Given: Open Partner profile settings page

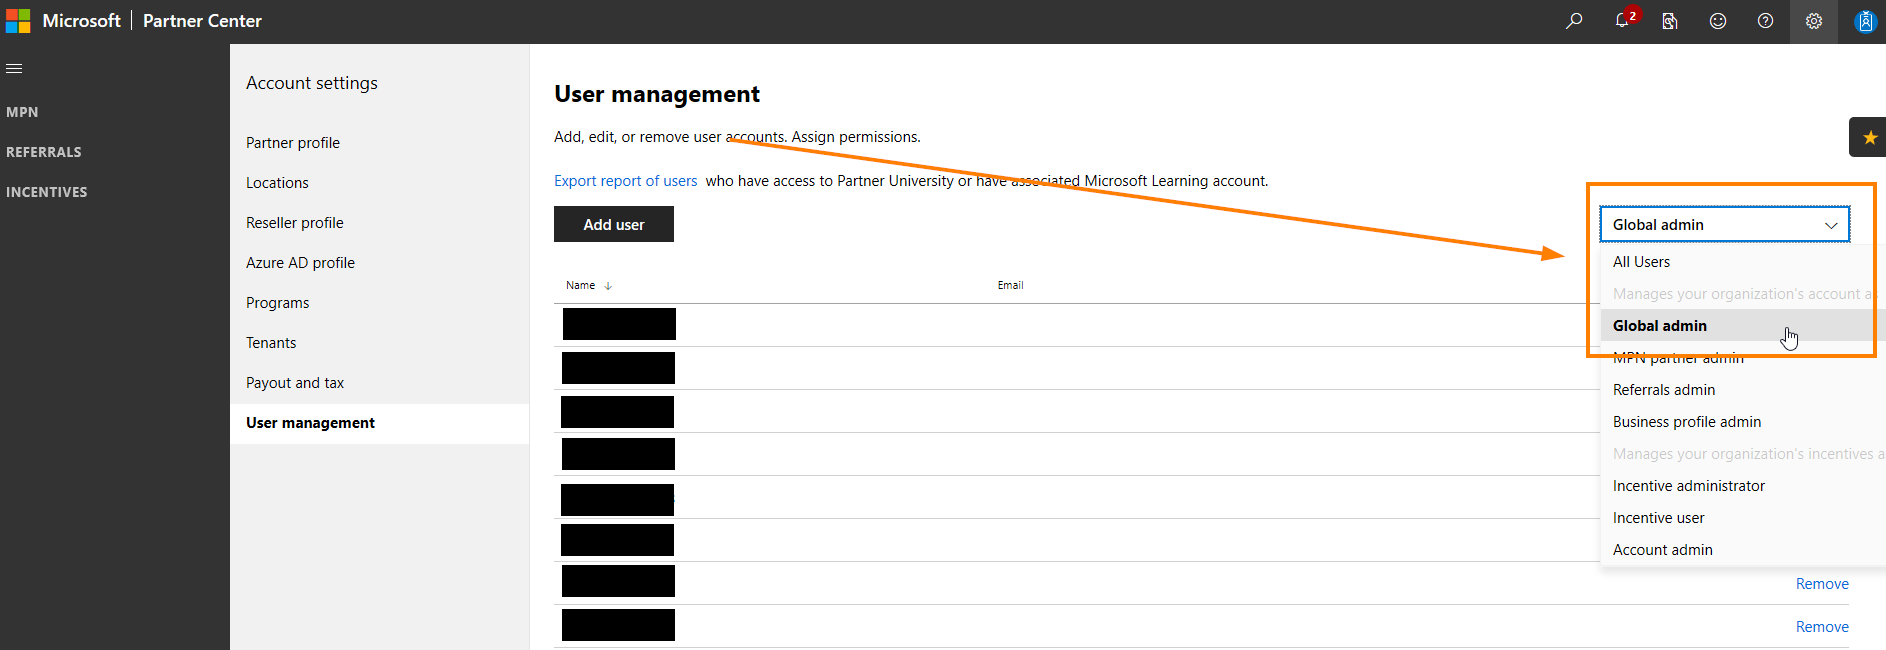Looking at the screenshot, I should pos(293,143).
